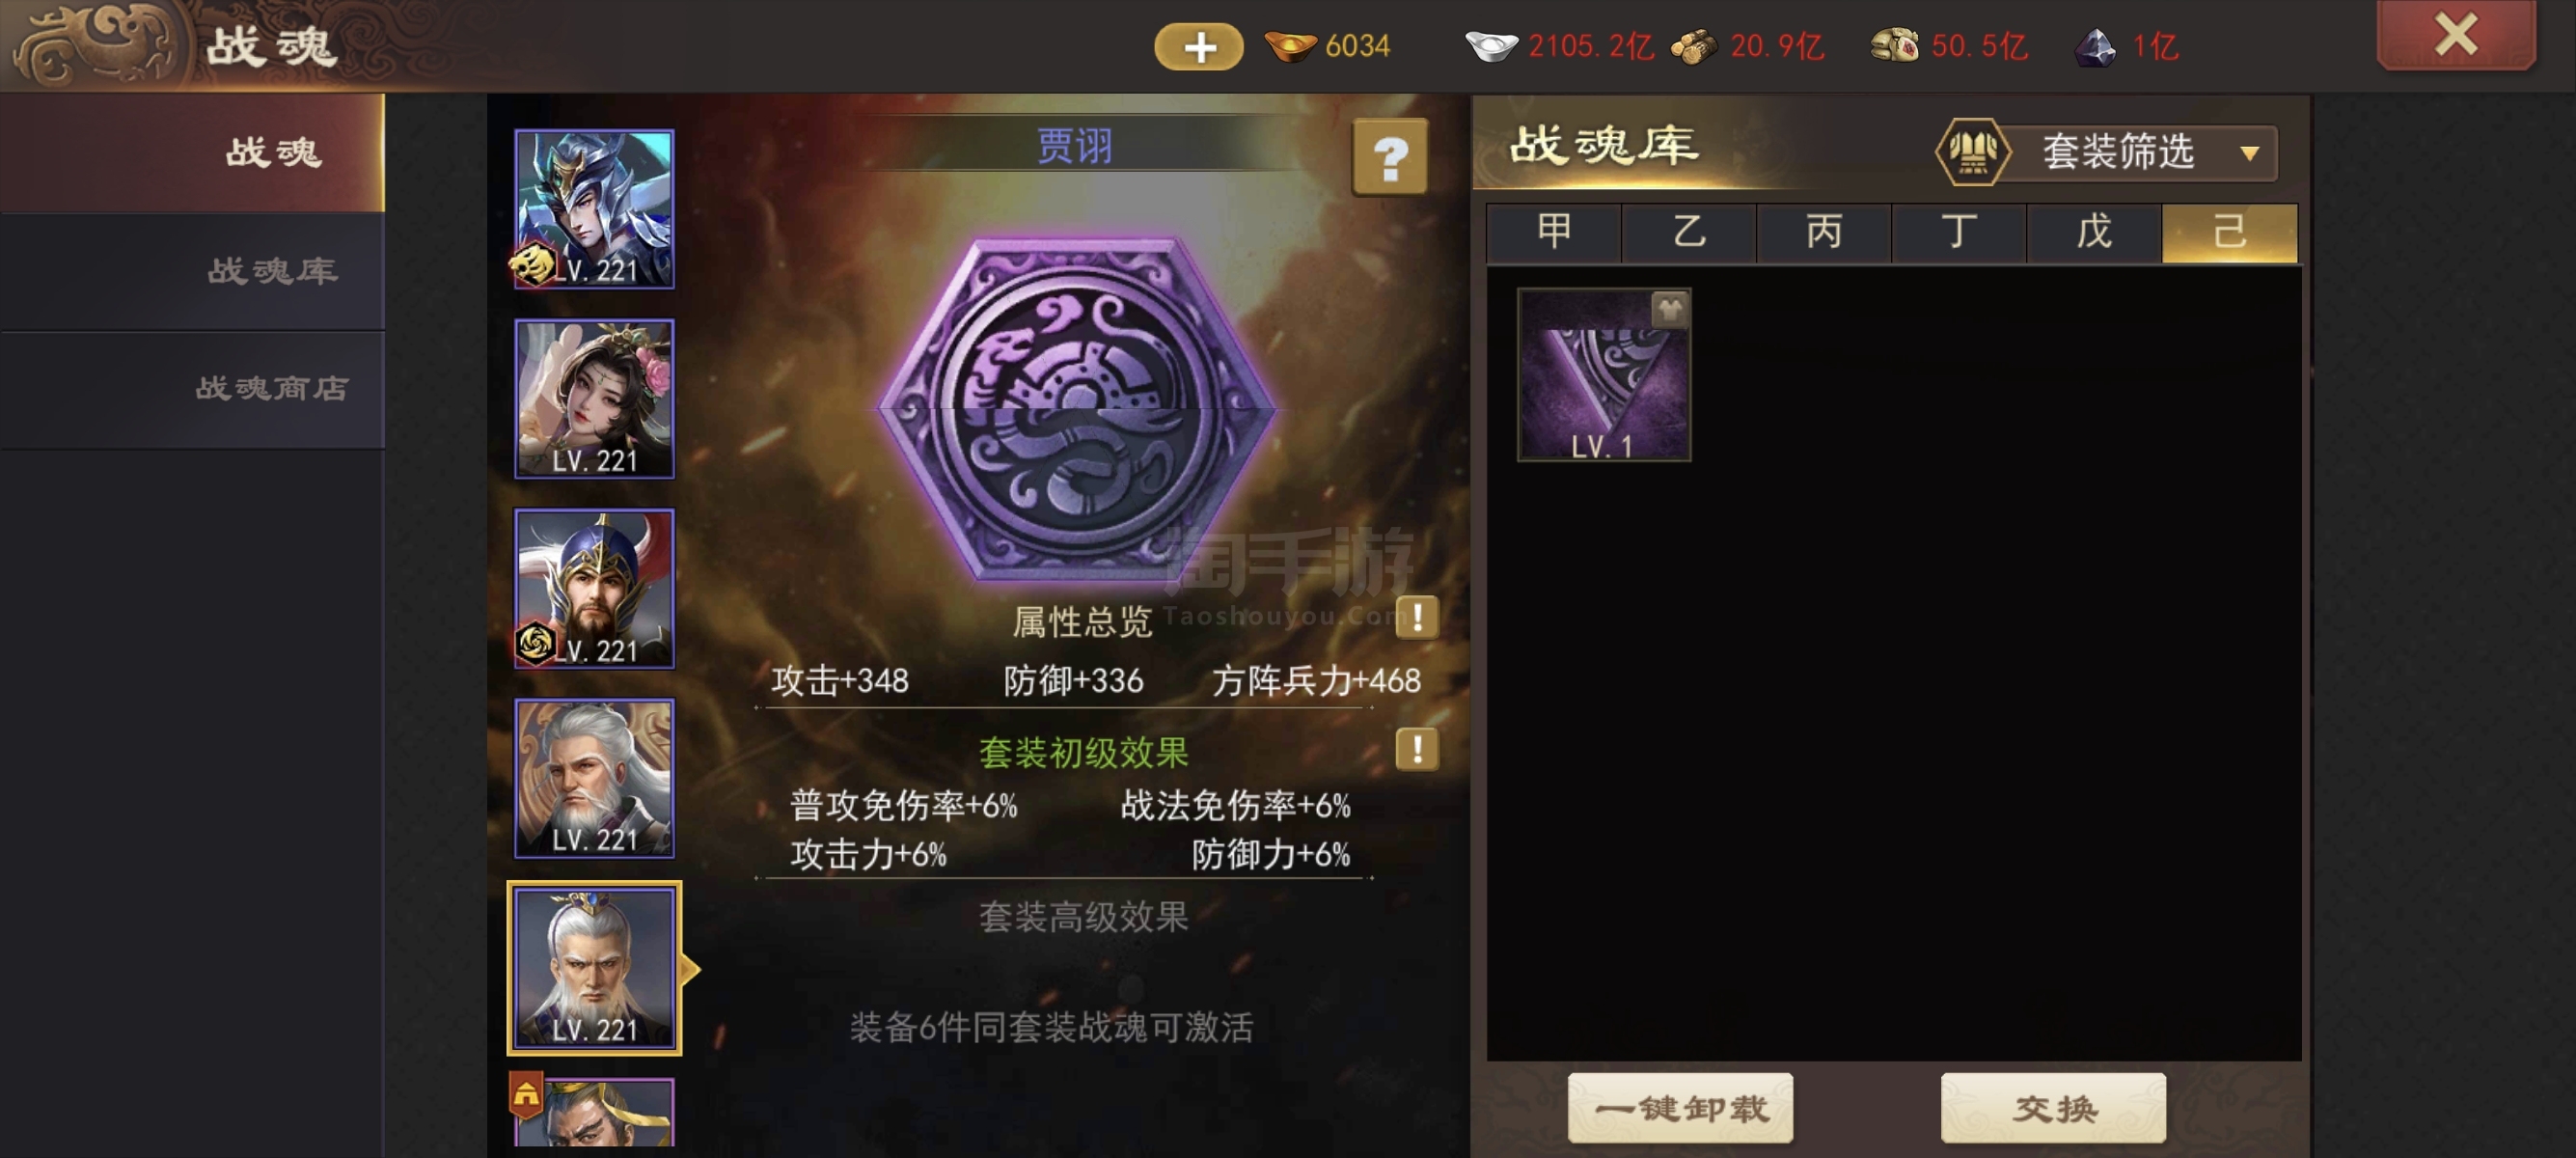Open the question mark help icon

pos(1389,156)
